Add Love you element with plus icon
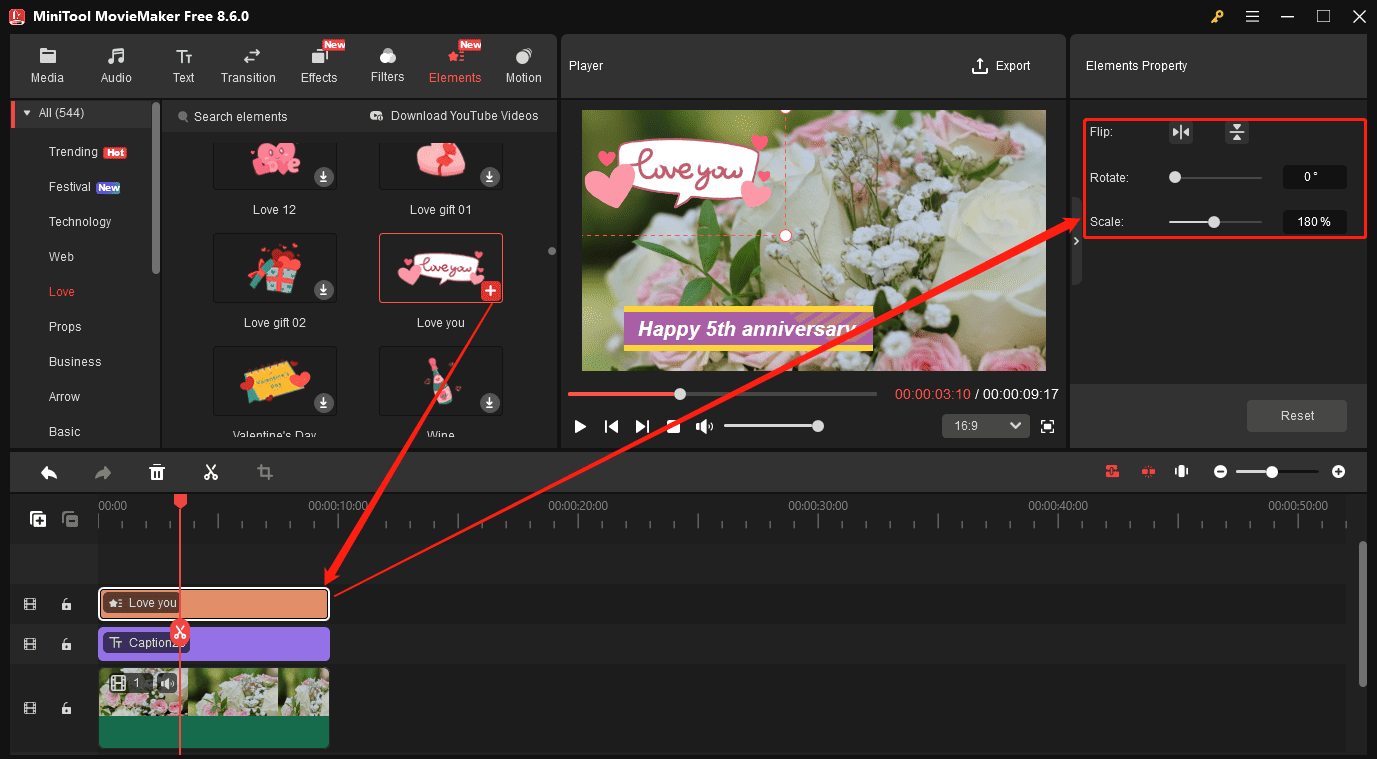The width and height of the screenshot is (1377, 759). click(490, 291)
